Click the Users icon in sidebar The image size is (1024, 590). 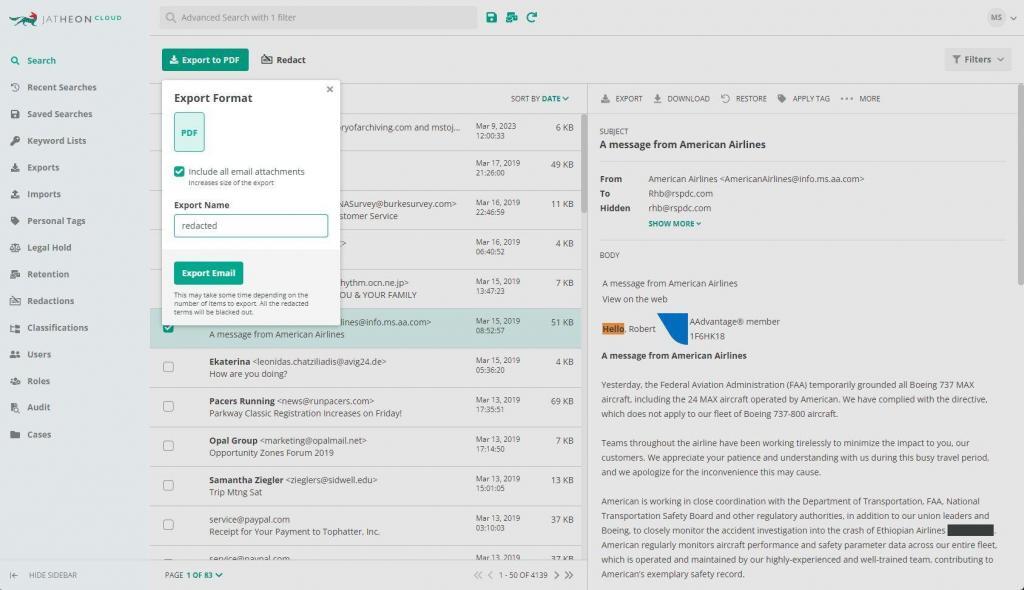tap(15, 354)
